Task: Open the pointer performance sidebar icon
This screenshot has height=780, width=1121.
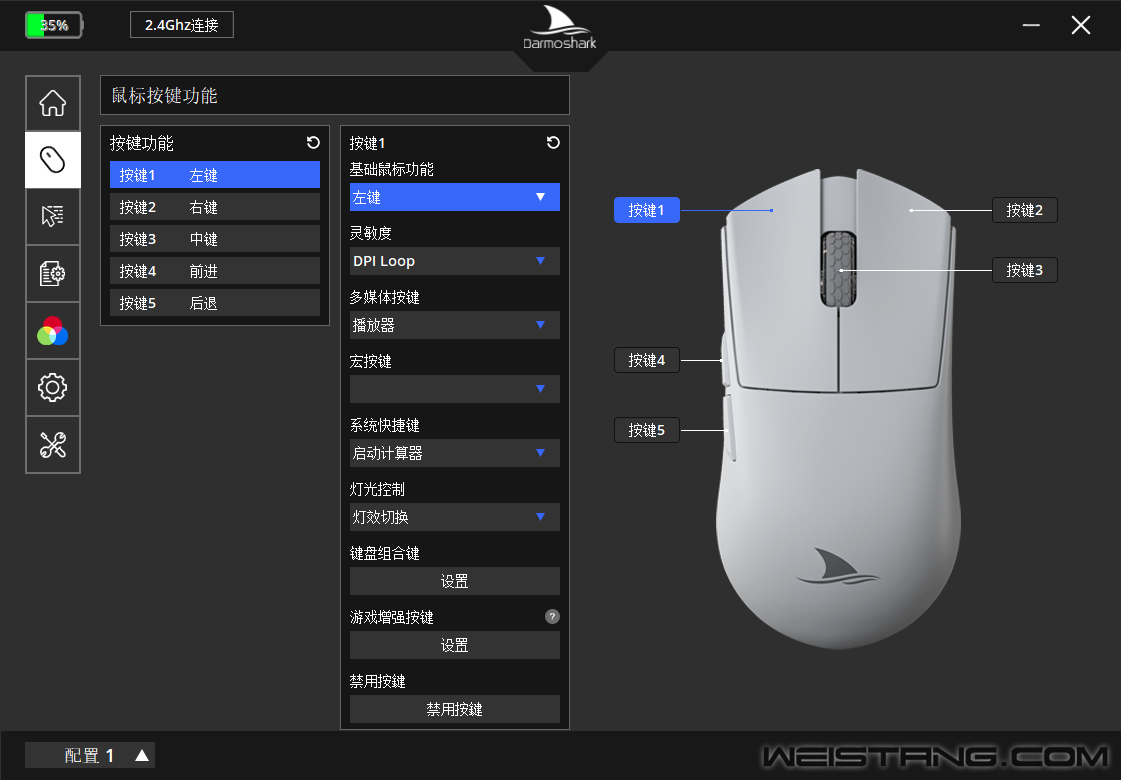Action: (x=53, y=216)
